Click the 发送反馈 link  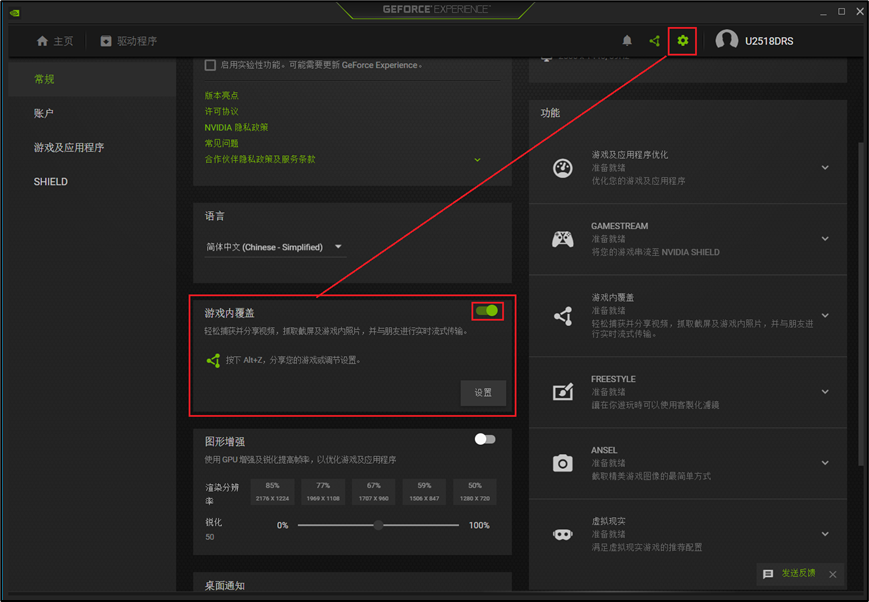pos(799,573)
